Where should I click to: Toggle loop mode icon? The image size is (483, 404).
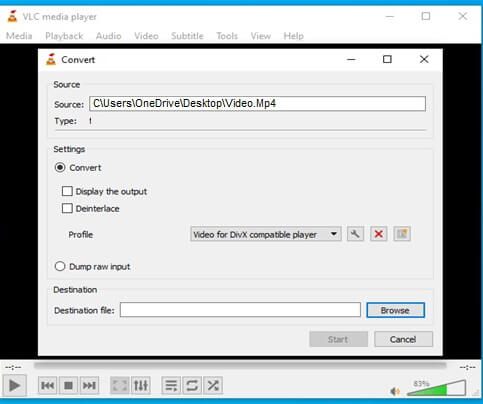coord(192,386)
